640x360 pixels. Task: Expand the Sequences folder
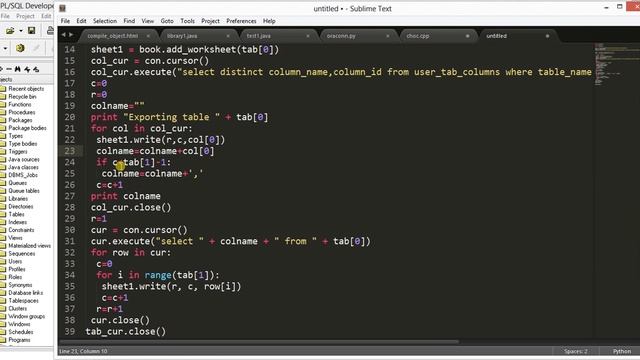point(22,253)
